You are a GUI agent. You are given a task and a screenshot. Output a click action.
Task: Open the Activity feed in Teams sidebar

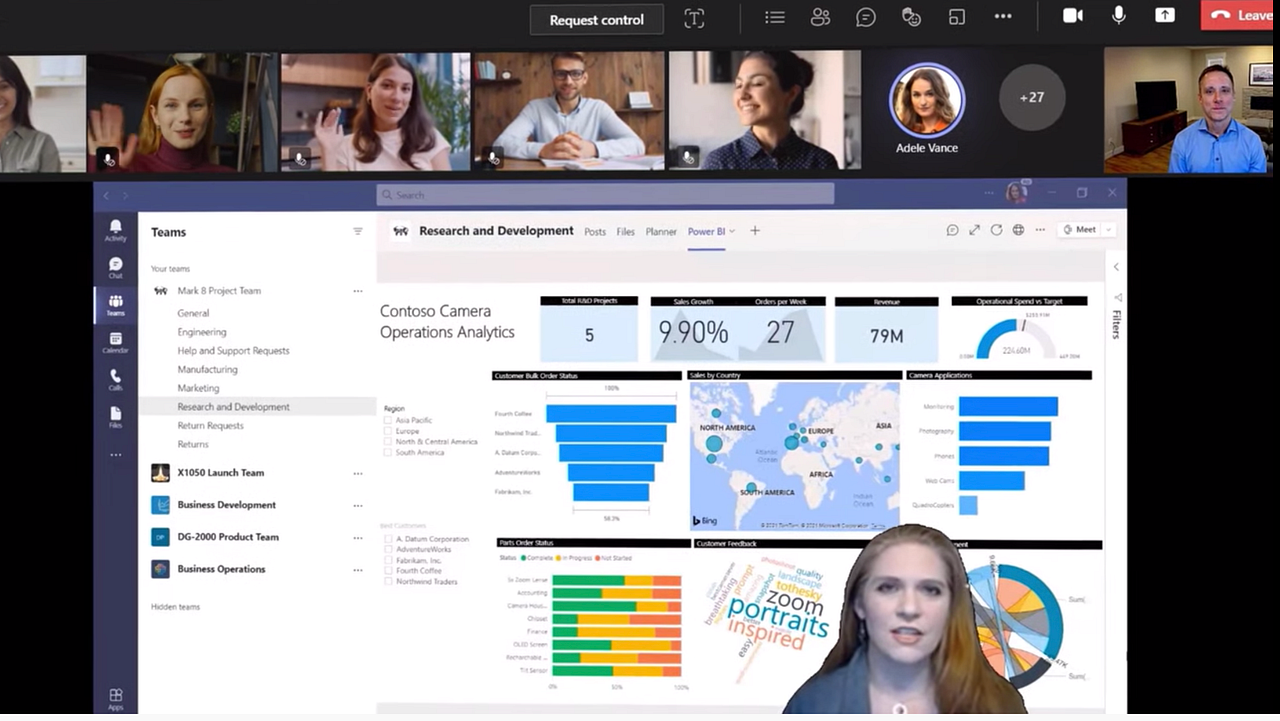click(x=115, y=228)
